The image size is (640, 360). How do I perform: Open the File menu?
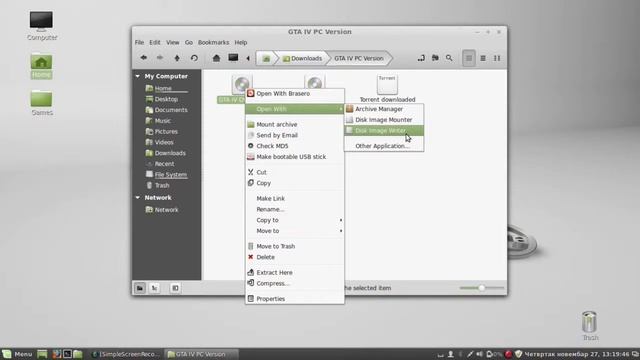click(x=139, y=42)
